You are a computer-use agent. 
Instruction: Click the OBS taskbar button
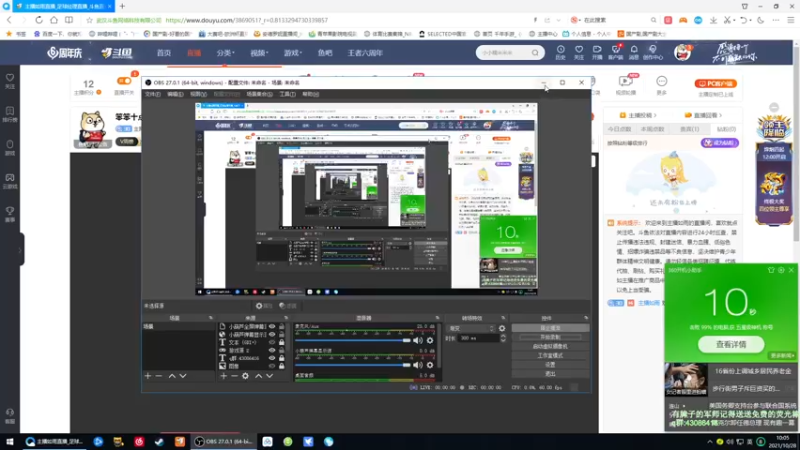click(x=224, y=442)
